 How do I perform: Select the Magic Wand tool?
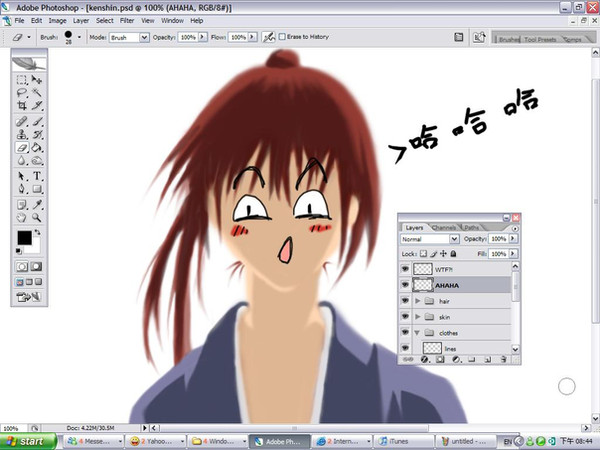tap(37, 92)
